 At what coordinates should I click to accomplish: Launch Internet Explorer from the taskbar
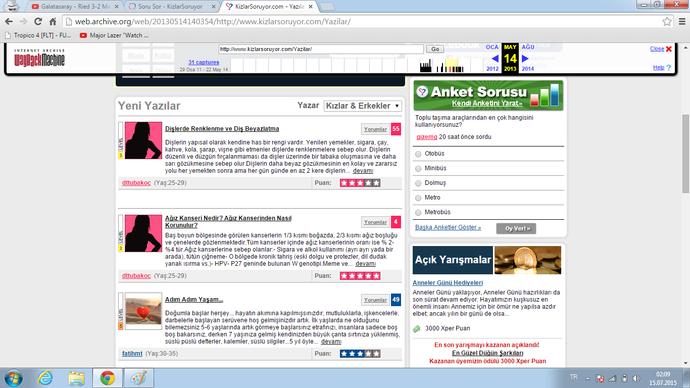tap(45, 378)
